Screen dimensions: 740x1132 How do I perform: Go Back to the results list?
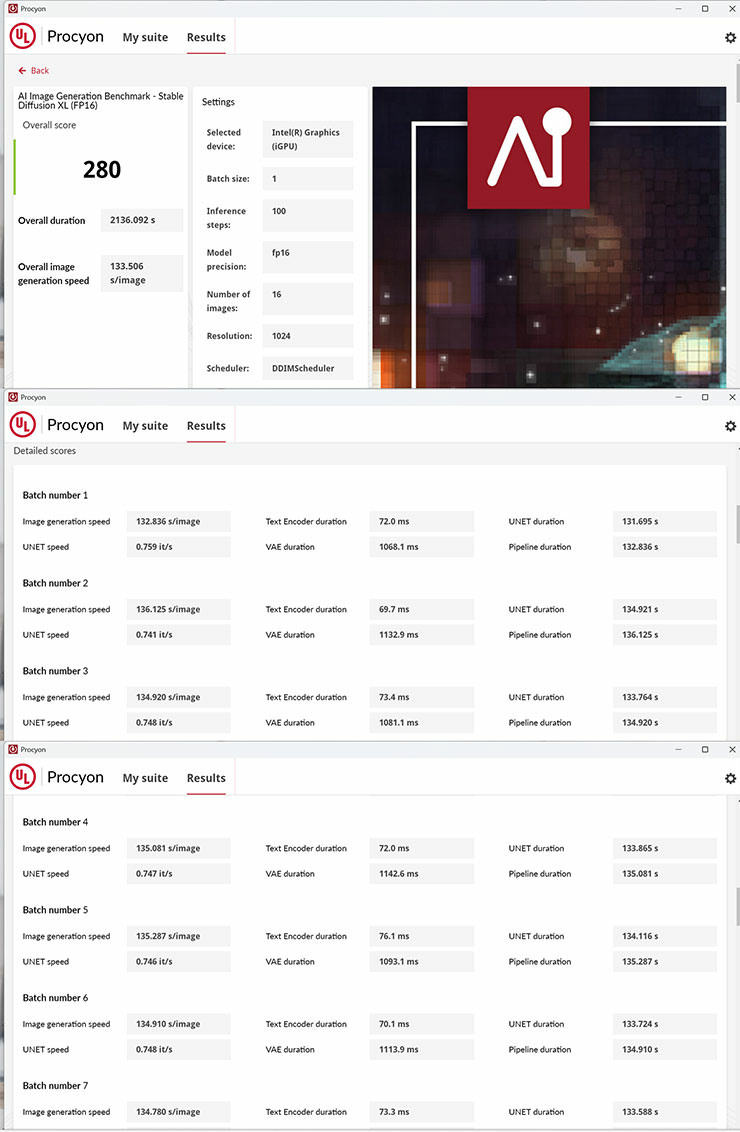pos(33,71)
